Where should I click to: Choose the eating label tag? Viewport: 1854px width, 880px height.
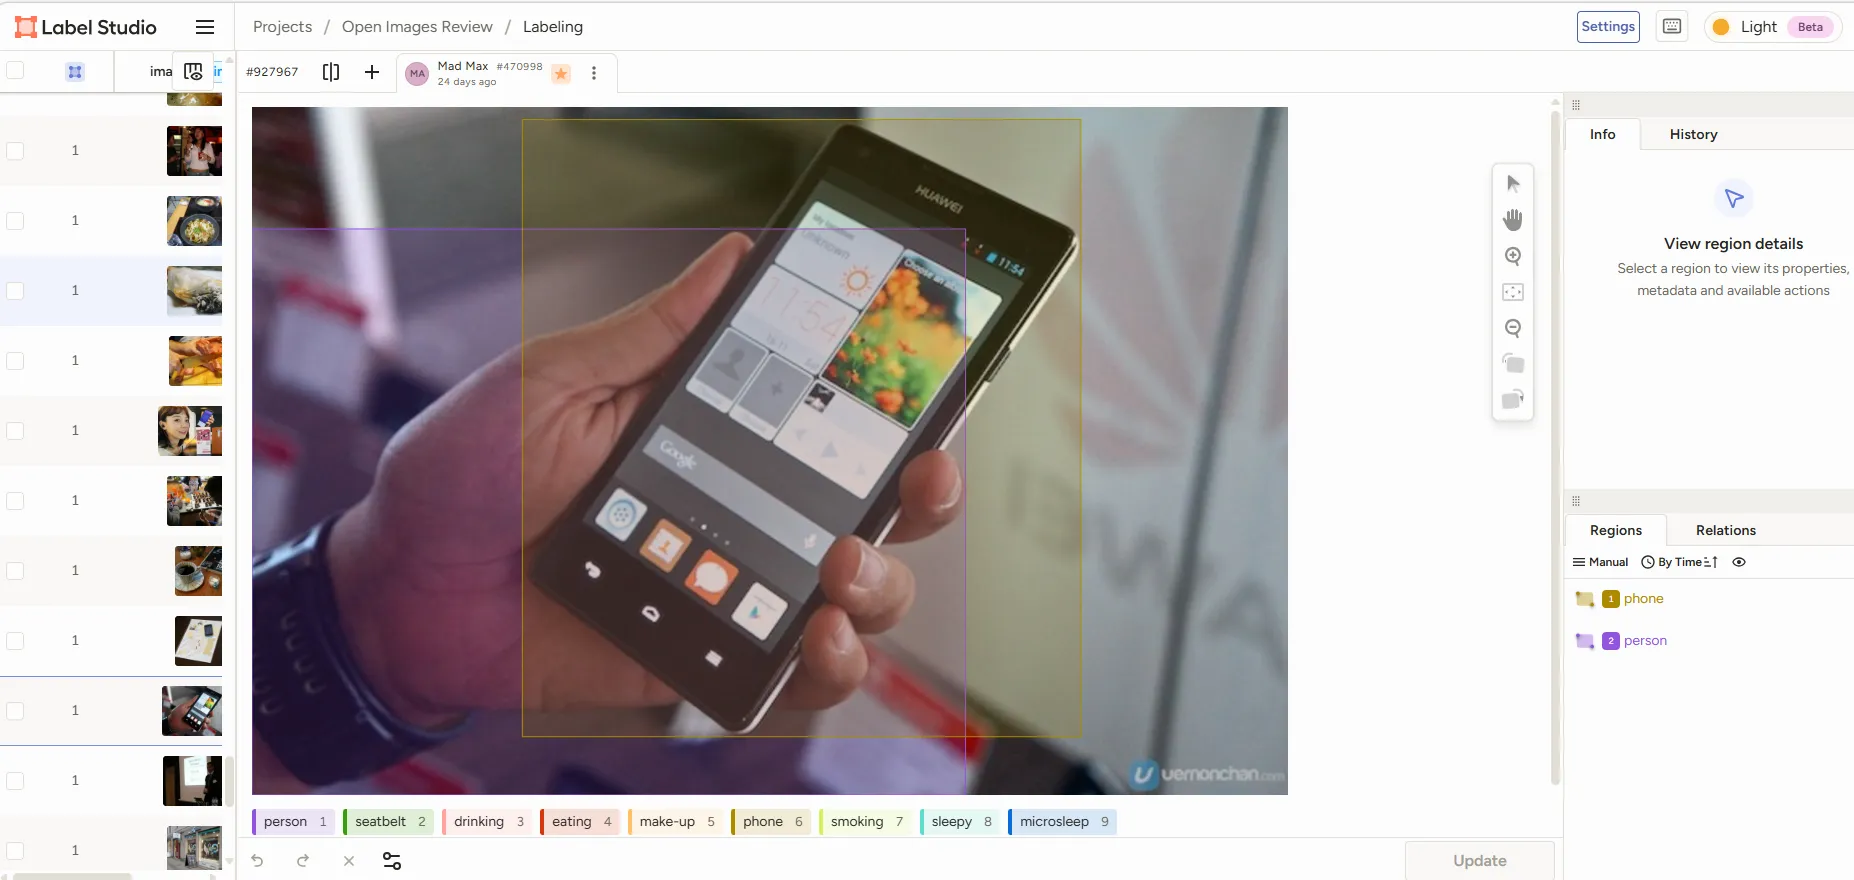point(580,822)
